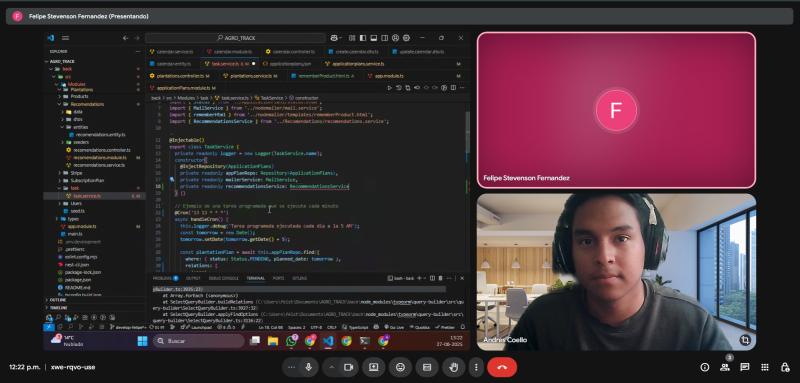
Task: Open the emoji reactions button
Action: click(x=400, y=367)
